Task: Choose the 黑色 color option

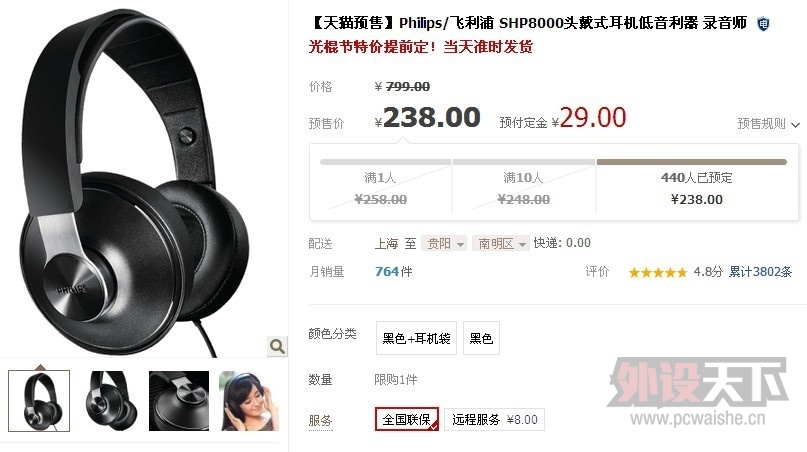Action: tap(481, 338)
